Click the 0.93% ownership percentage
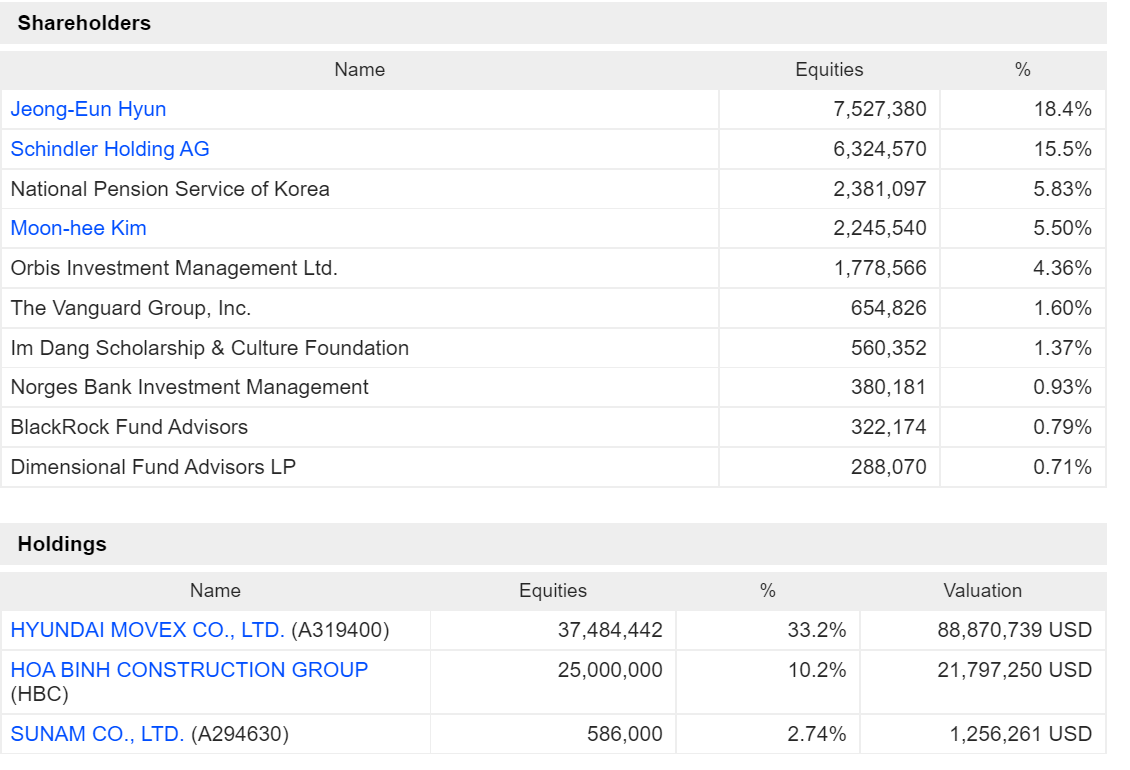The height and width of the screenshot is (770, 1130). [1062, 387]
